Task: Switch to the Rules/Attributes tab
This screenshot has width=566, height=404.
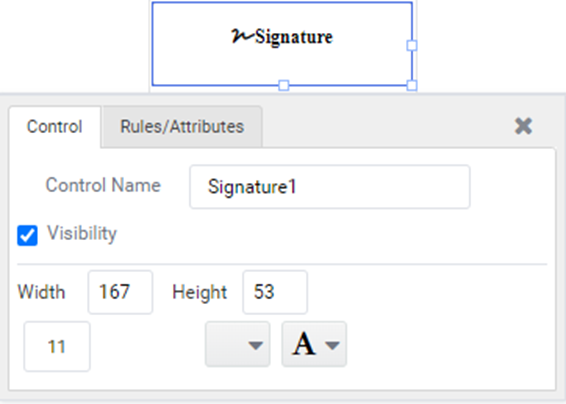Action: pyautogui.click(x=182, y=127)
